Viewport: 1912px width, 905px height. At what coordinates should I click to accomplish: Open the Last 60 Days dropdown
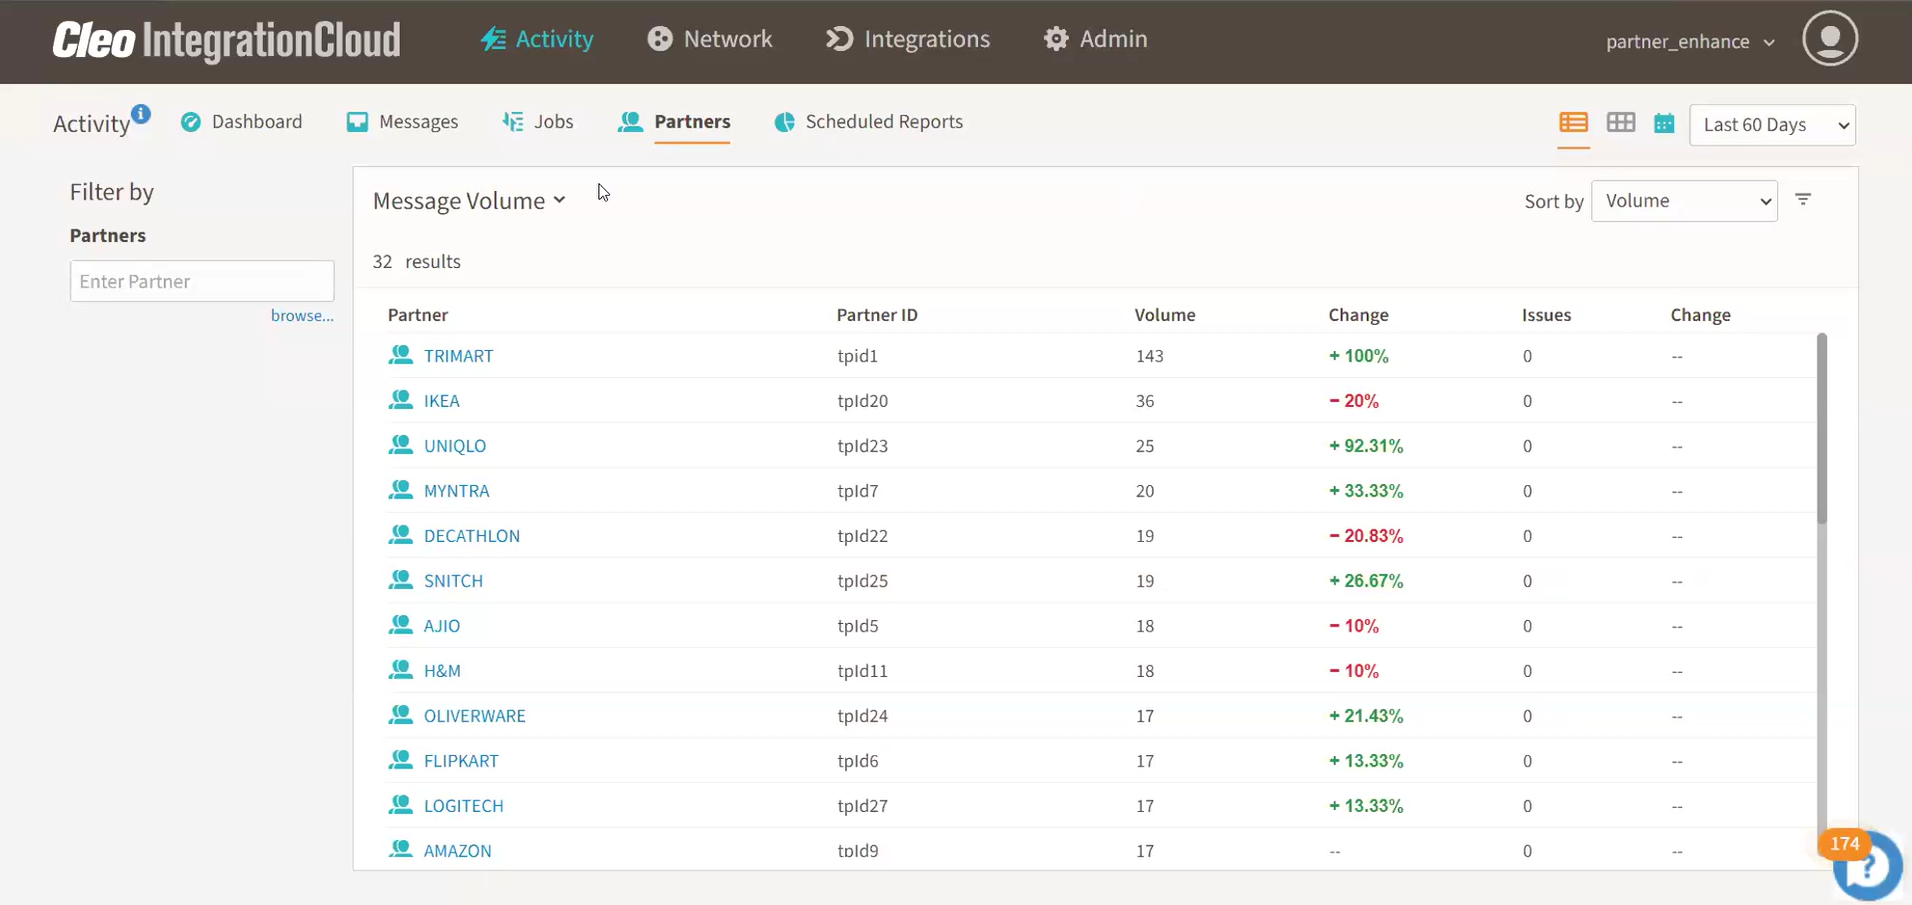click(1772, 125)
